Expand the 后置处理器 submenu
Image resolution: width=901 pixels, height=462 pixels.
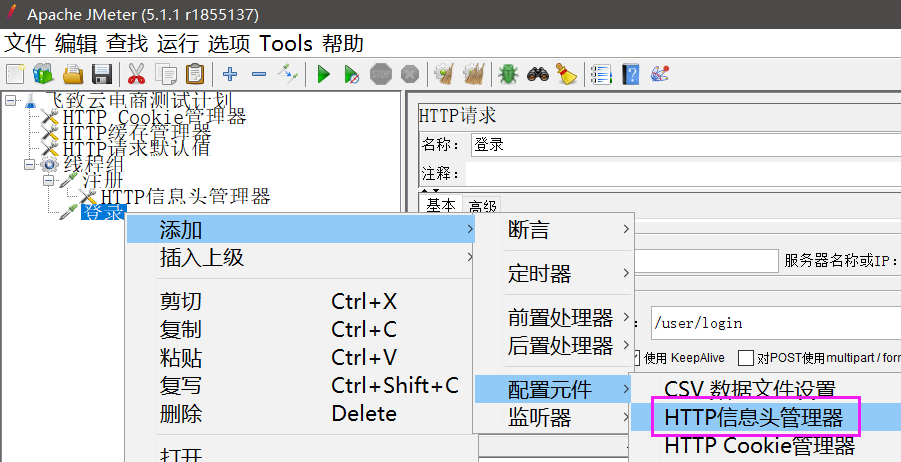(x=554, y=346)
